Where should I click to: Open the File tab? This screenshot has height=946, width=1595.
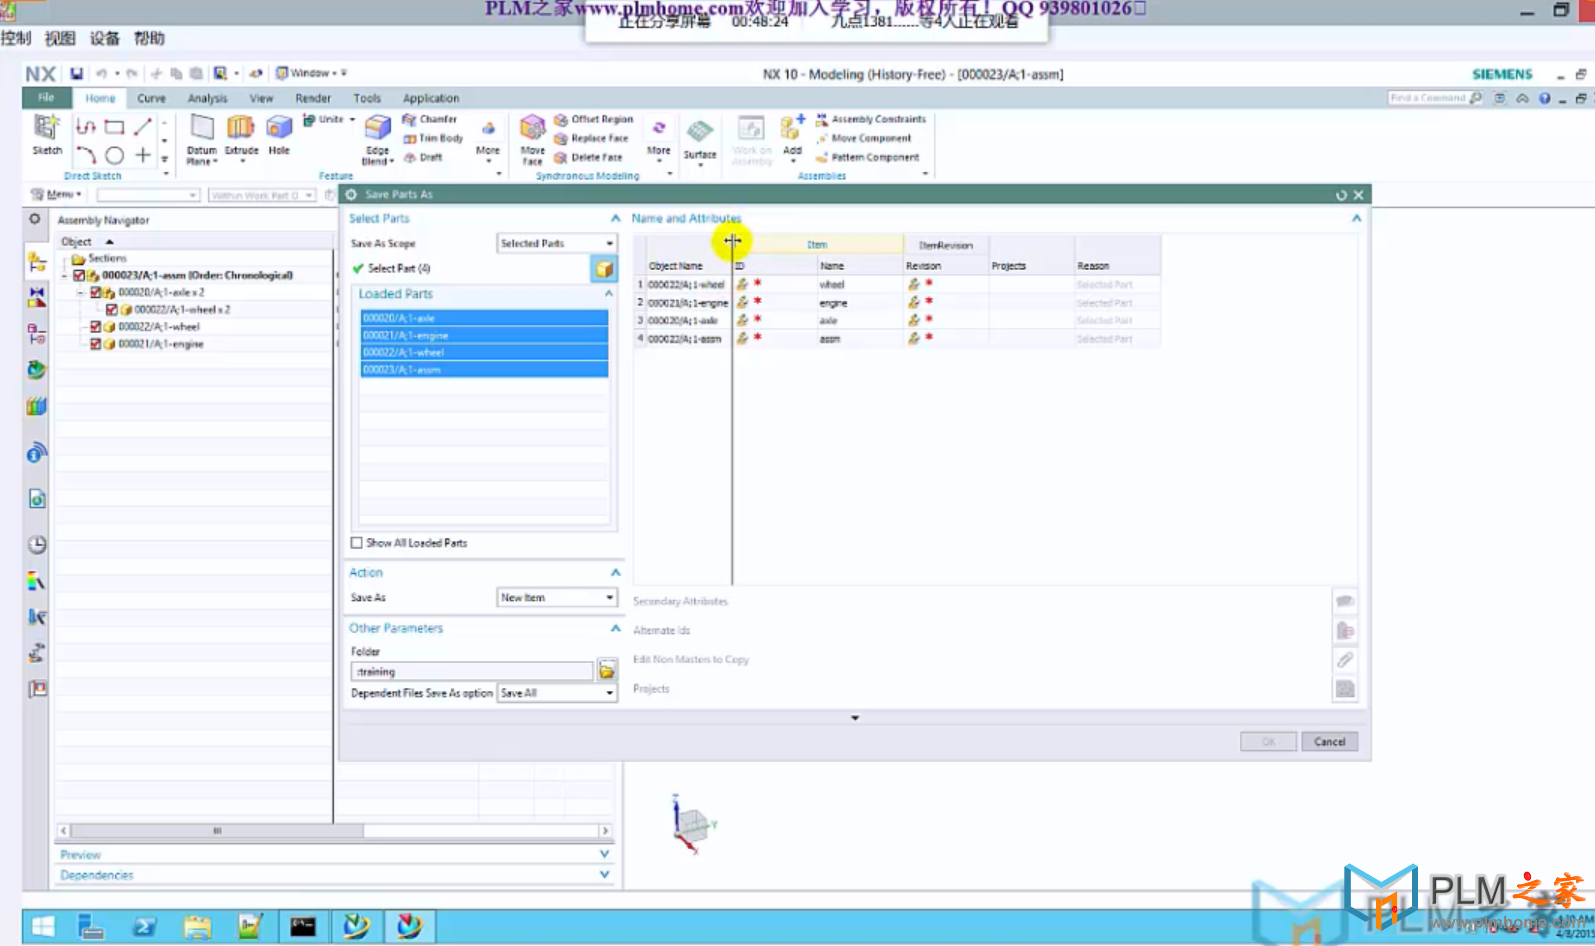click(x=46, y=97)
